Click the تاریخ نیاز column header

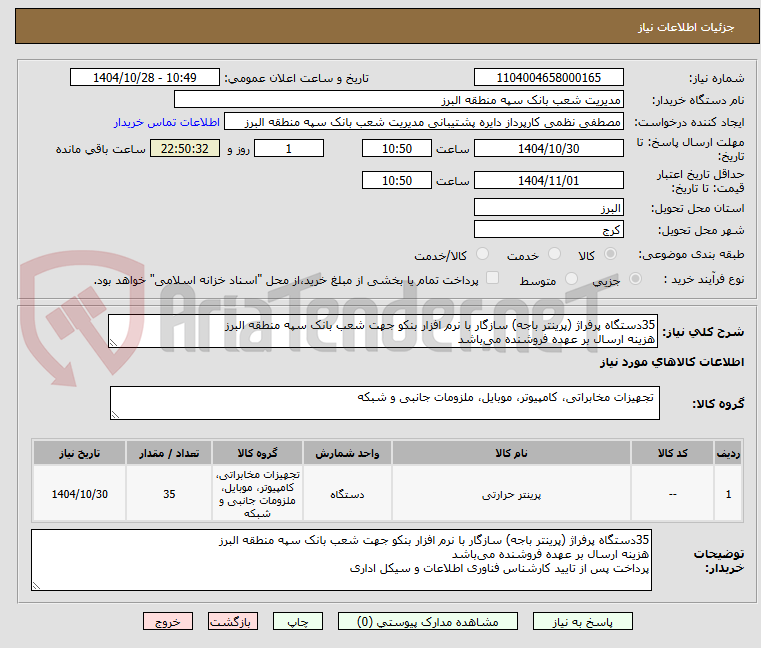[80, 453]
